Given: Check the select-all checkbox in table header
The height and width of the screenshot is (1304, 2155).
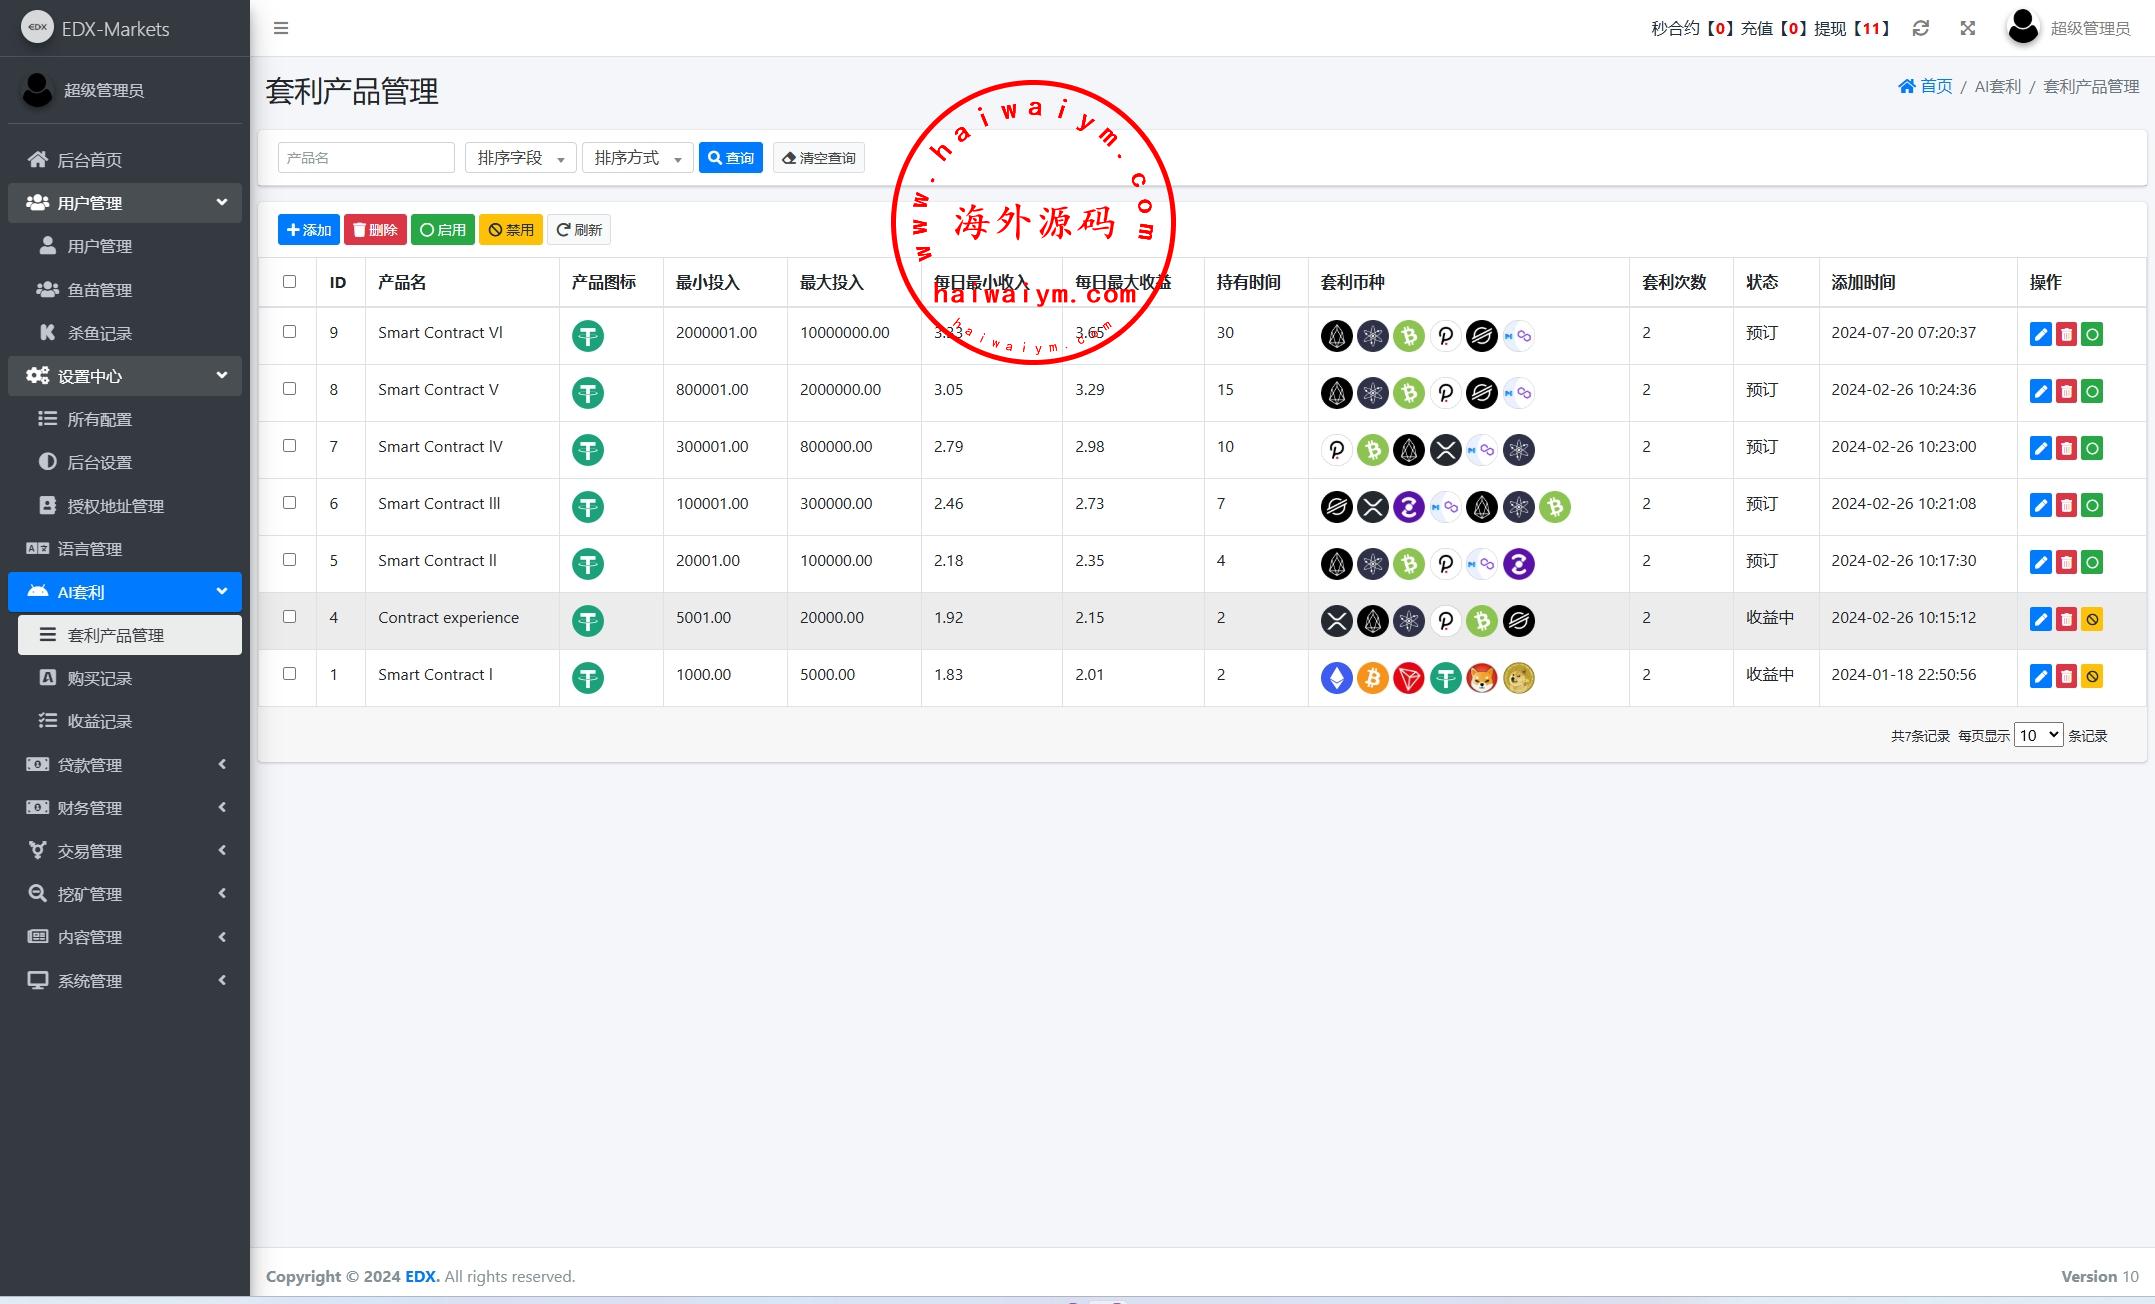Looking at the screenshot, I should [x=289, y=281].
